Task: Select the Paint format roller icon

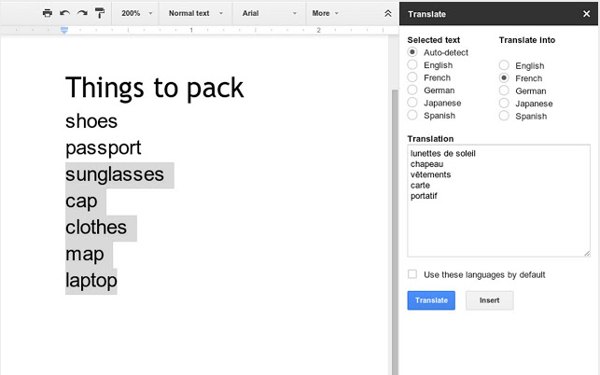Action: [100, 13]
